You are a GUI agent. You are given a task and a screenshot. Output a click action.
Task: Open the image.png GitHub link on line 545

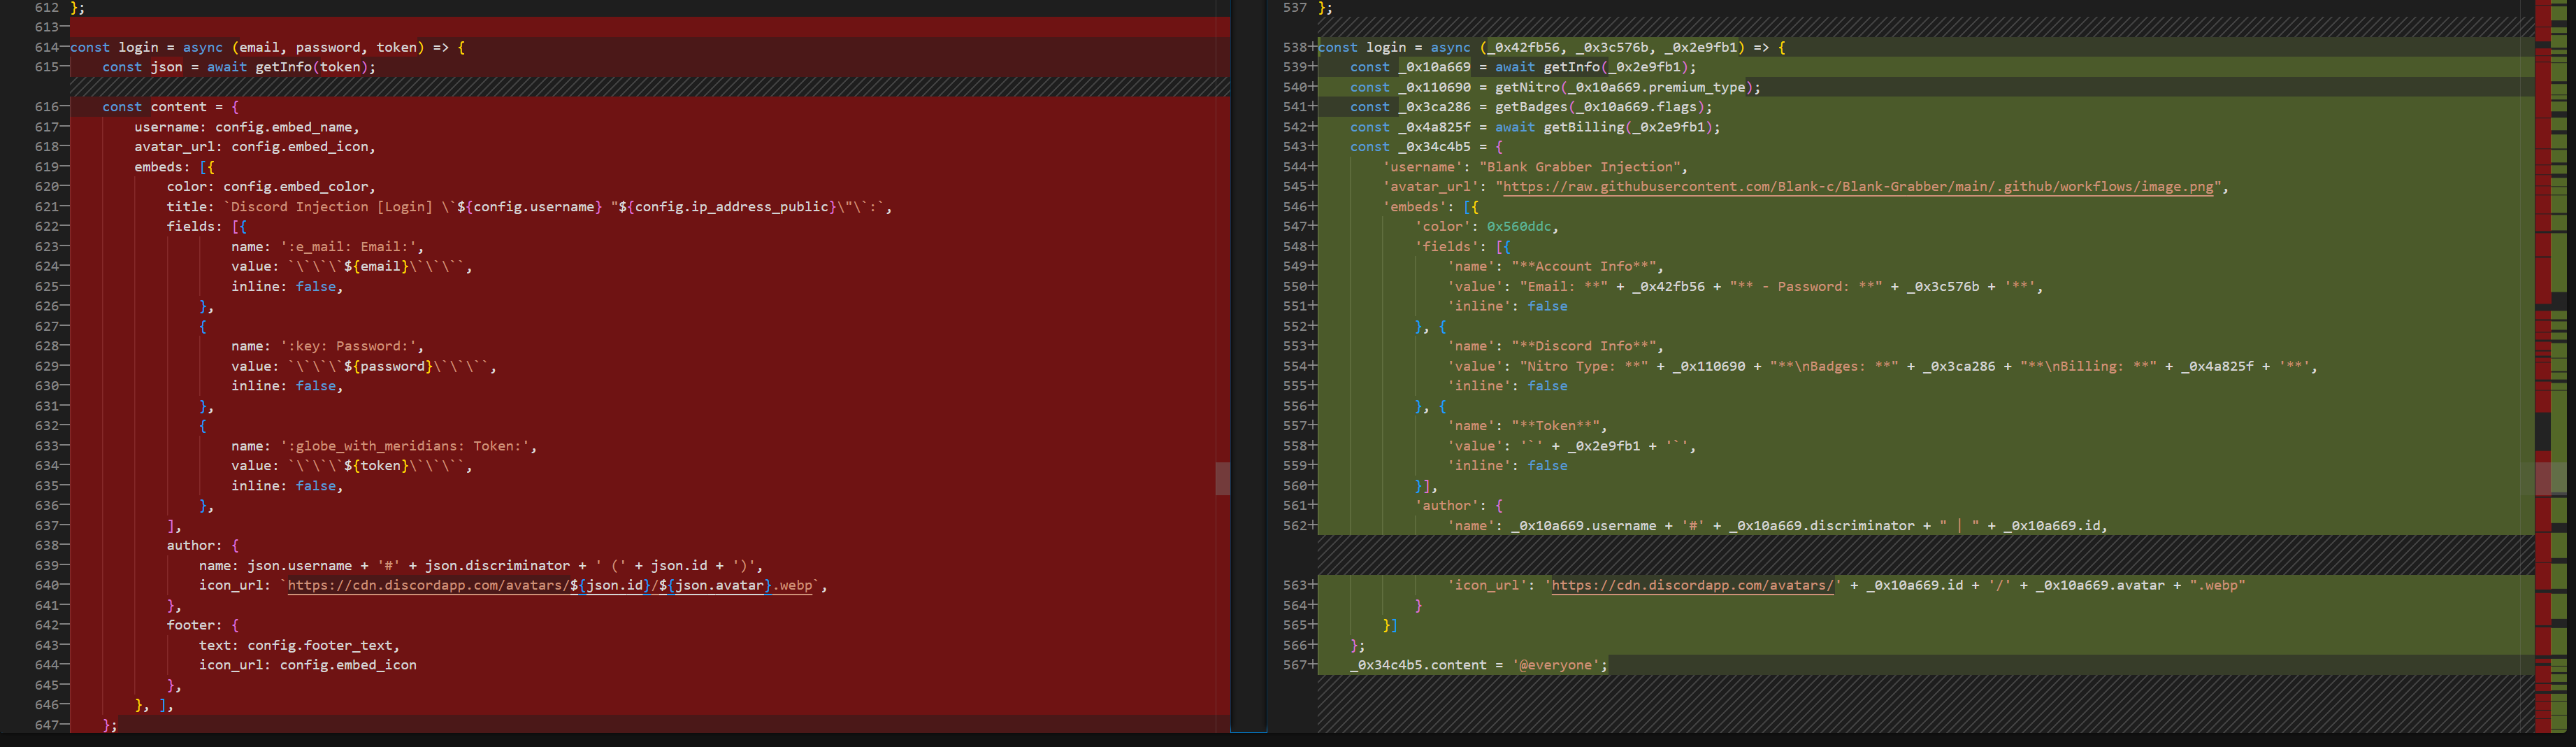pos(1860,186)
